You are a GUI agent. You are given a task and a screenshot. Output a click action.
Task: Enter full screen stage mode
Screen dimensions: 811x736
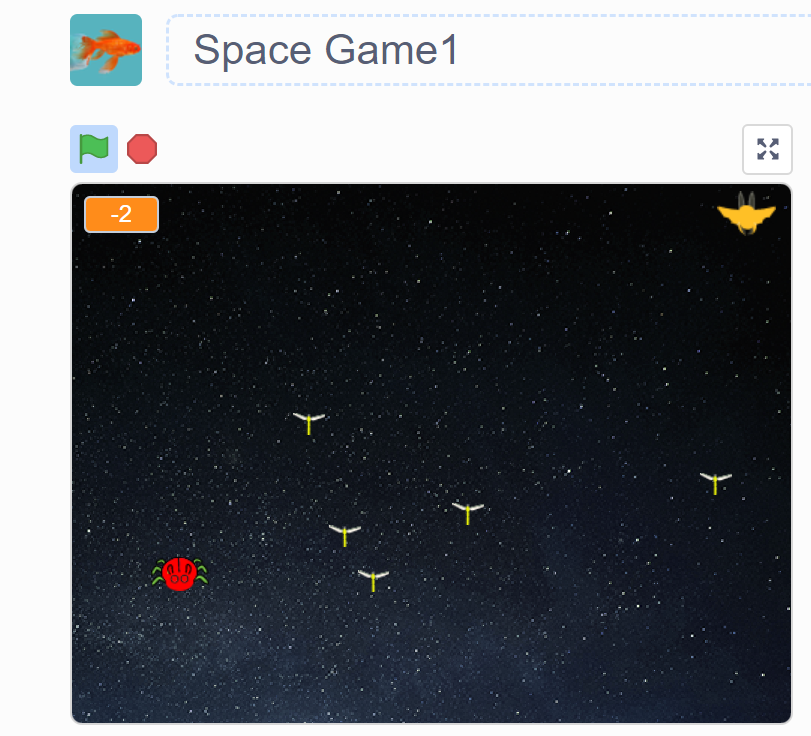pos(767,149)
